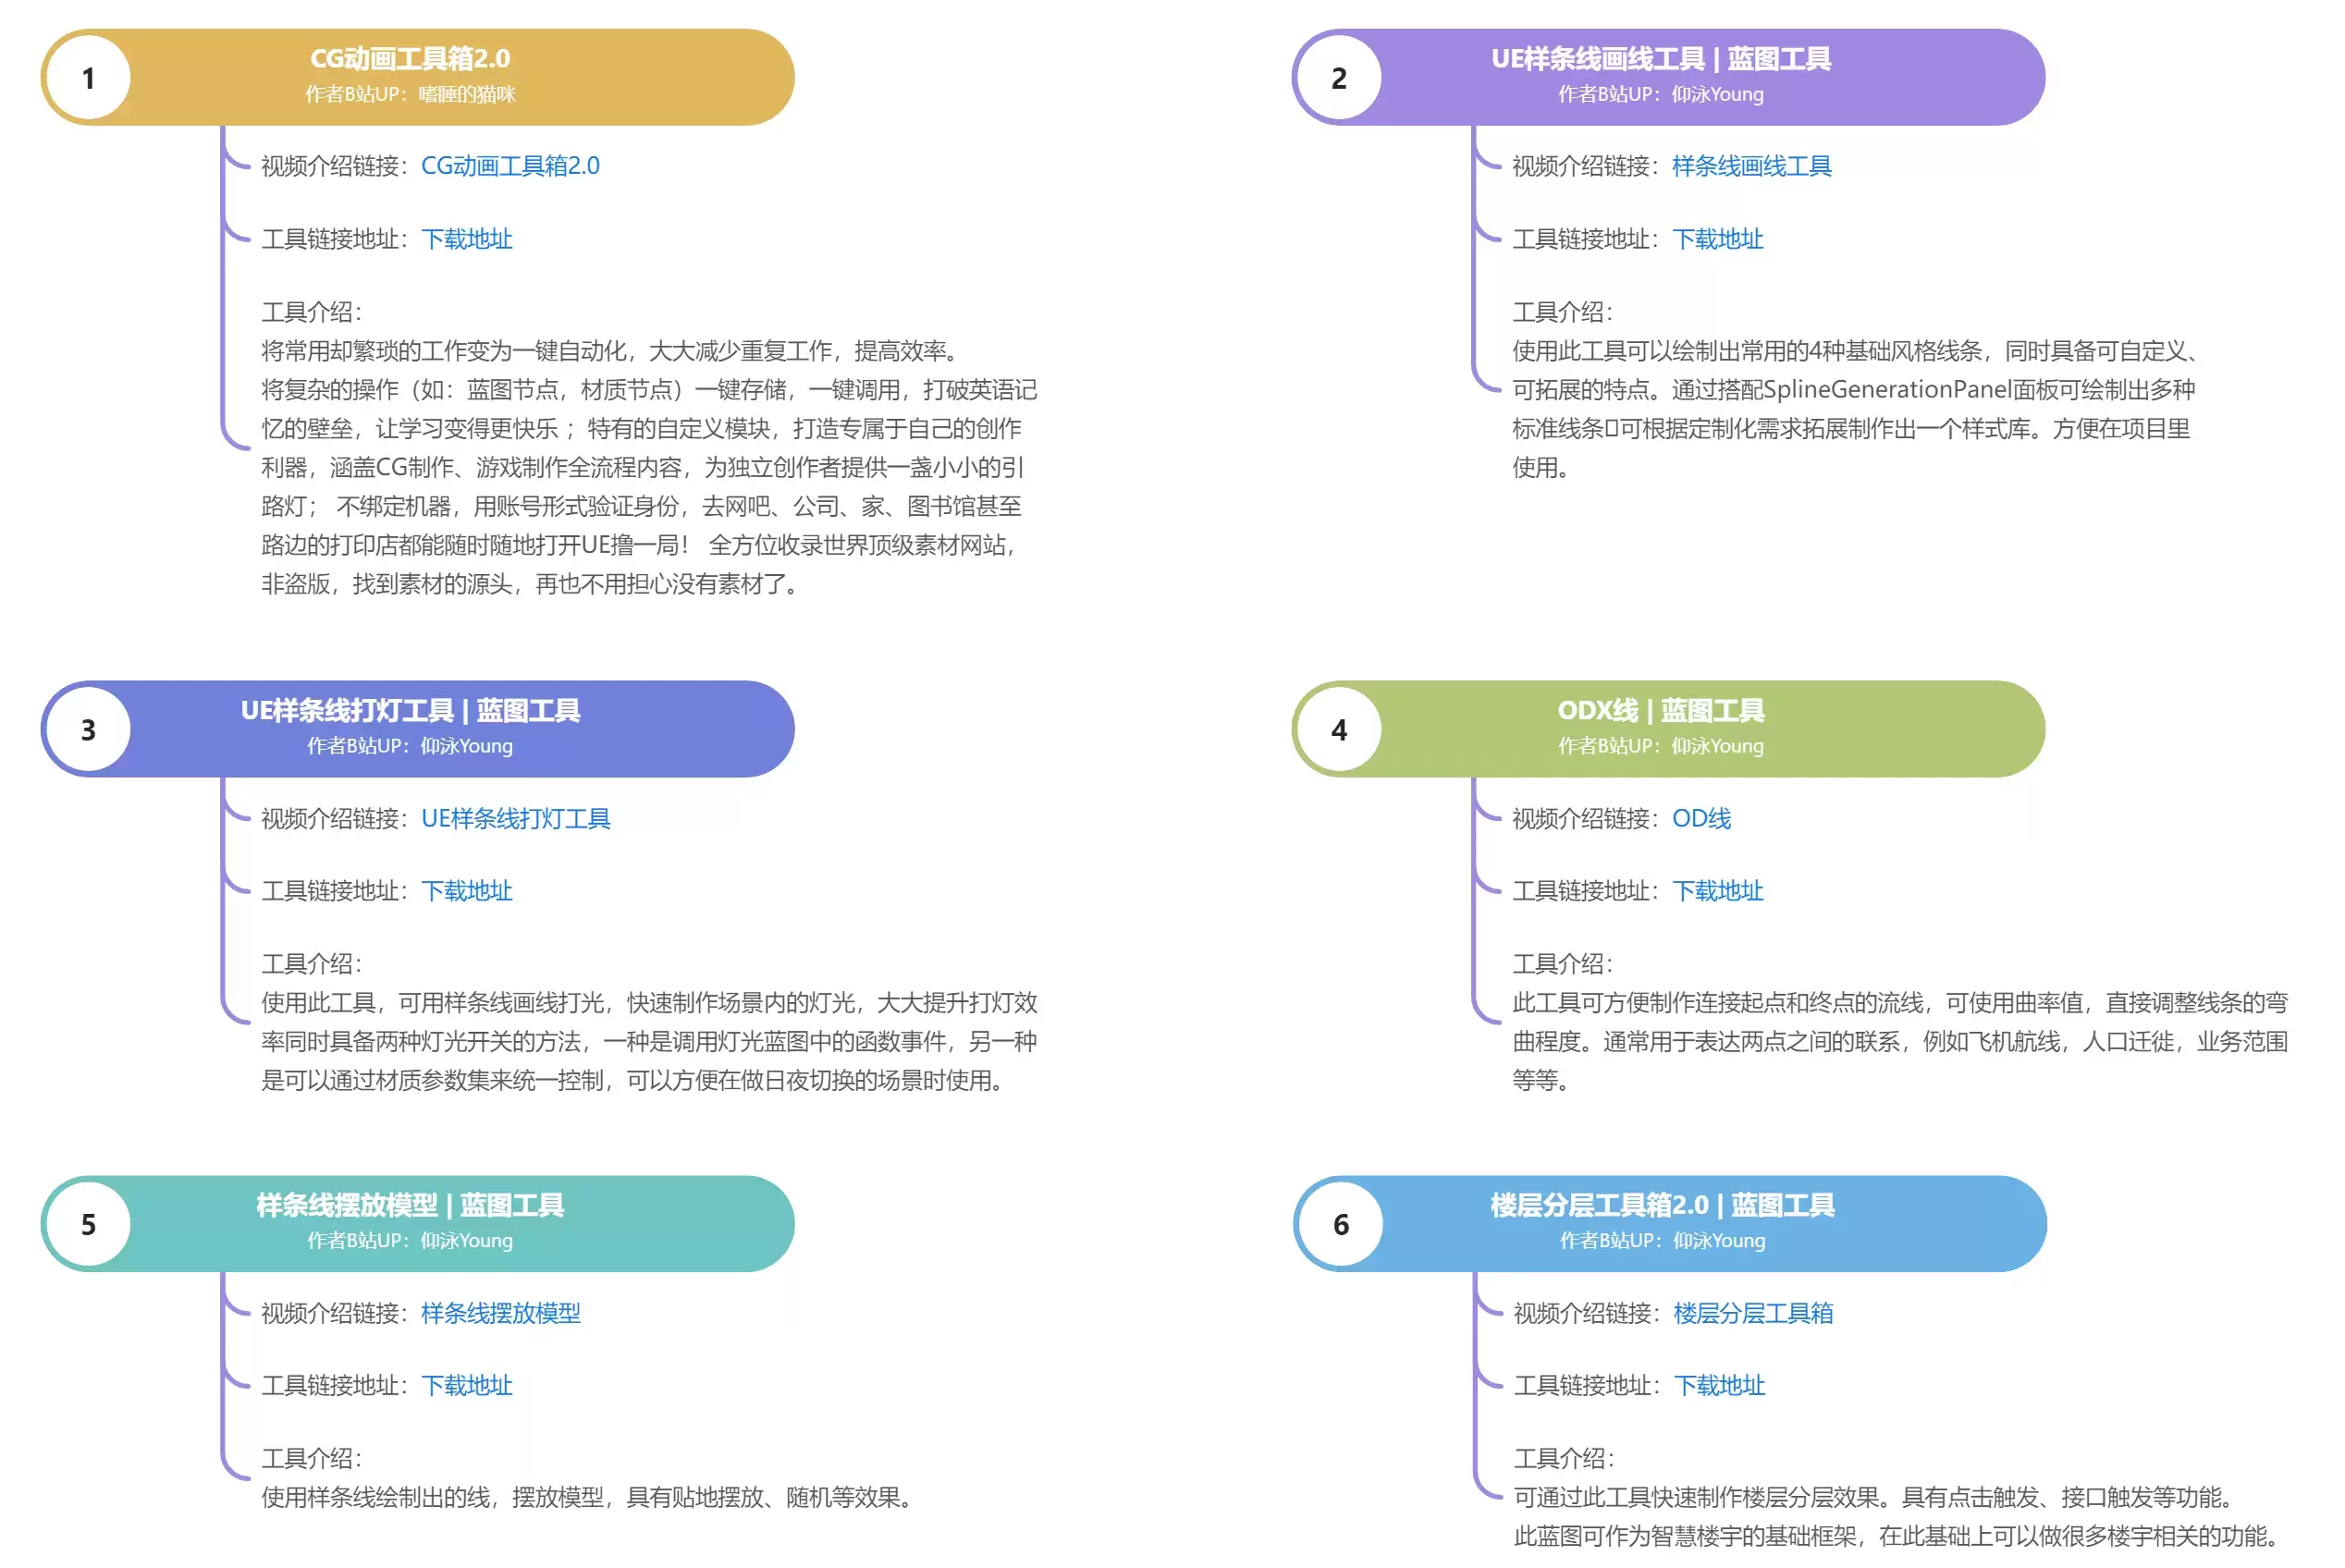Click text "使用此工具可以绘制出常用的4种基础风格线条"
Image resolution: width=2345 pixels, height=1568 pixels.
[1746, 351]
